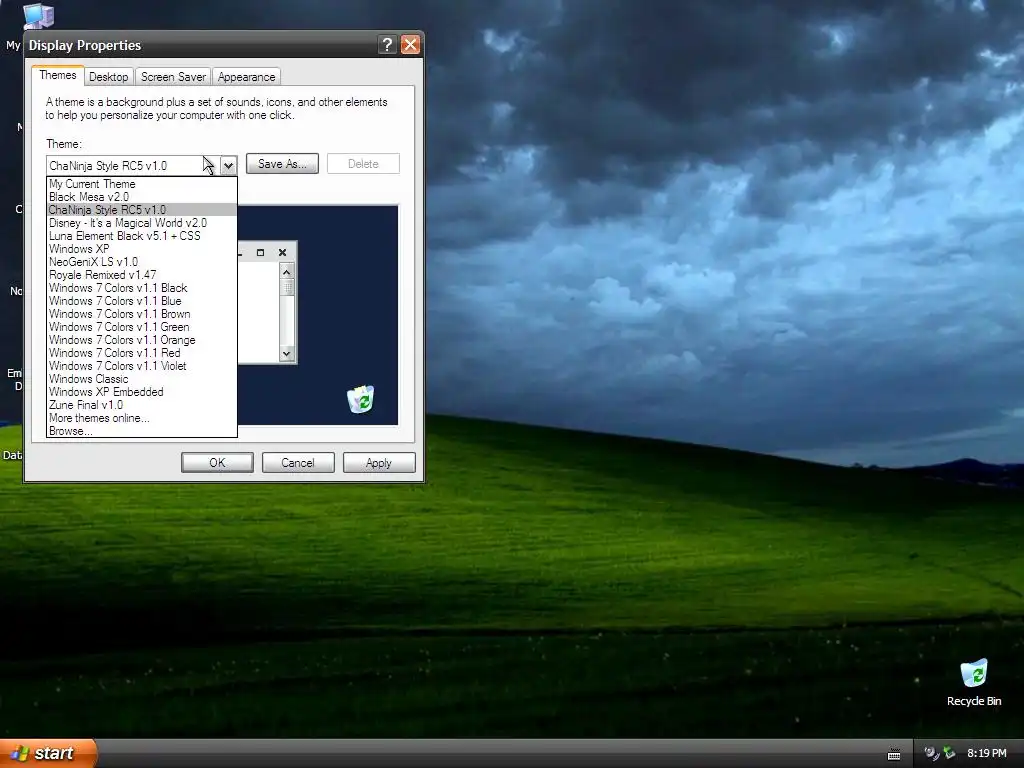The width and height of the screenshot is (1024, 768).
Task: Choose the Windows Classic theme
Action: [142, 379]
